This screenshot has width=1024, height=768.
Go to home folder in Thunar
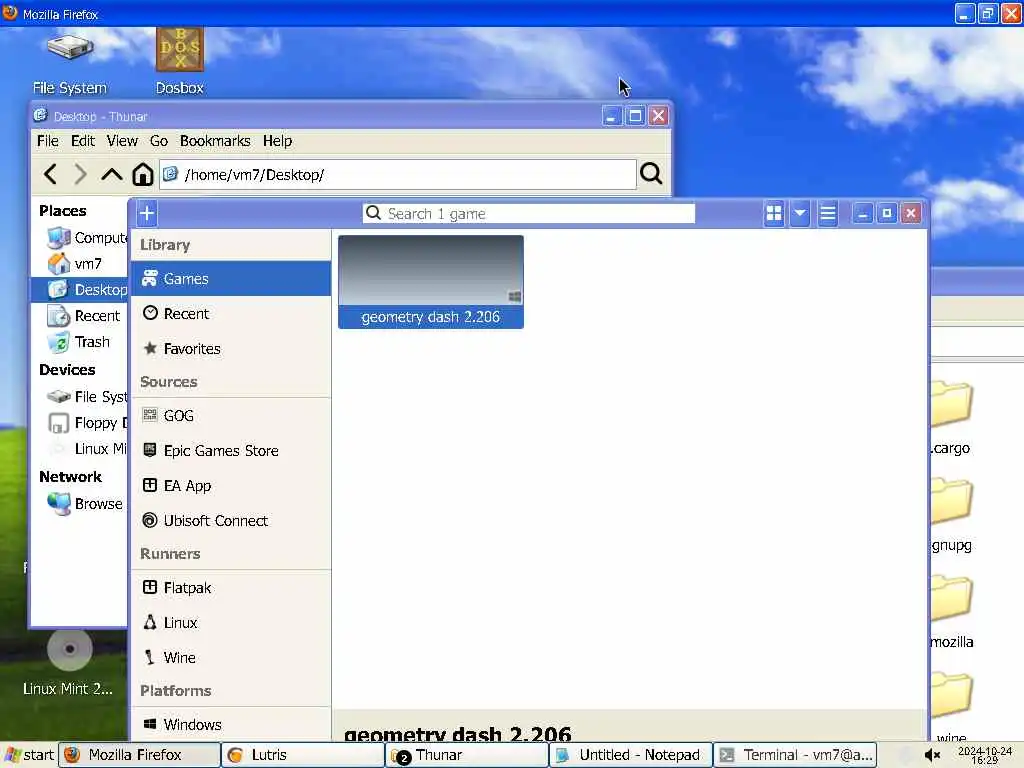[x=142, y=174]
